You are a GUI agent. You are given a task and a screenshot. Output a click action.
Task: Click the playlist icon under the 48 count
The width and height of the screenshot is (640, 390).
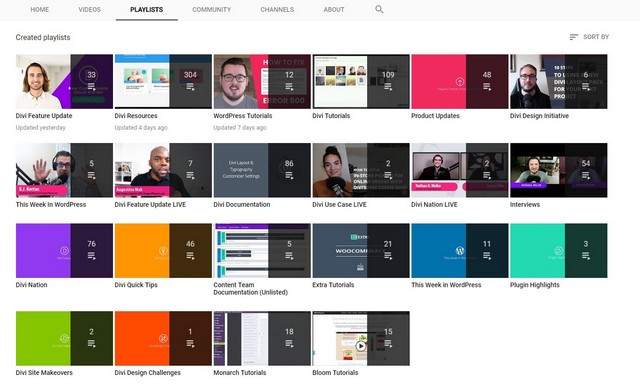coord(487,86)
